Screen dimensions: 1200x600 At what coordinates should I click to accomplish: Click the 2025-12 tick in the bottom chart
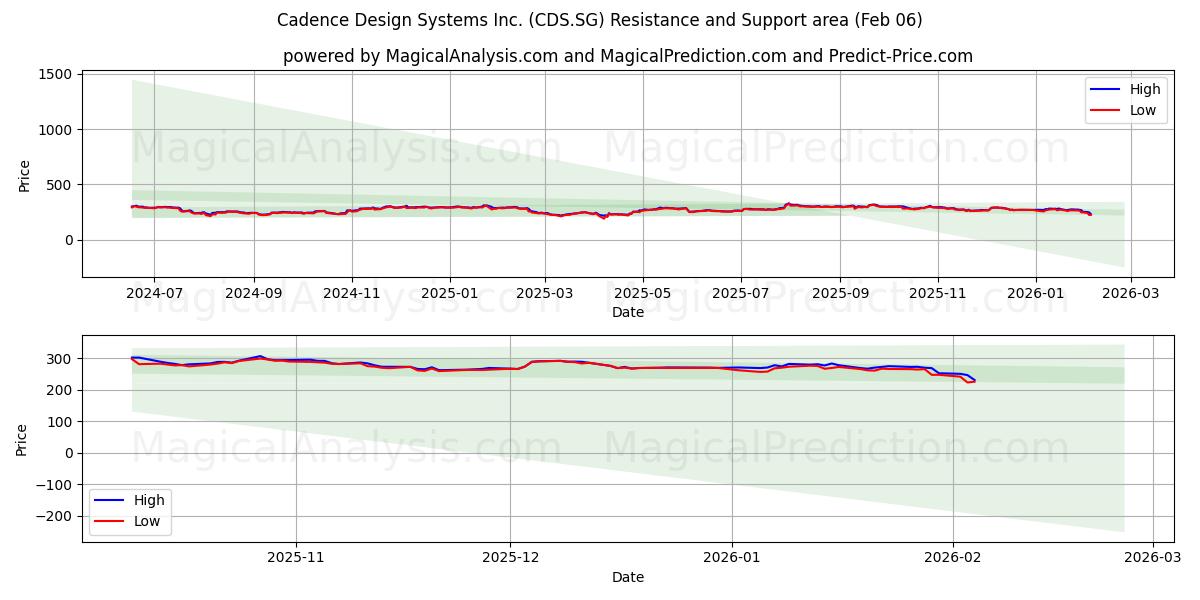[x=510, y=560]
